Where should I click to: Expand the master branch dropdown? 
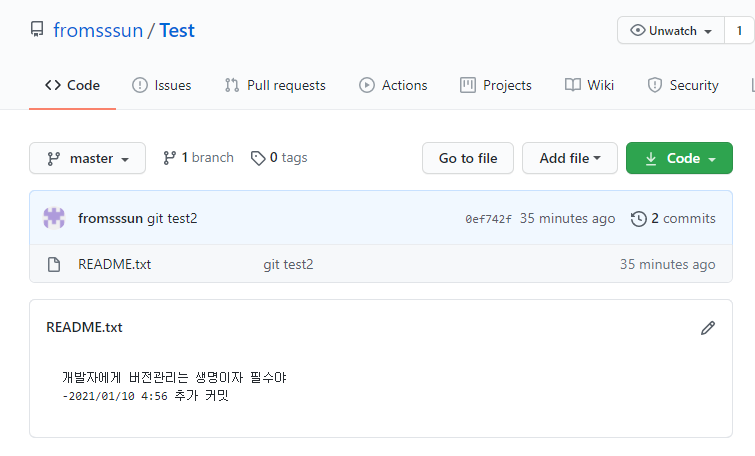pos(87,158)
